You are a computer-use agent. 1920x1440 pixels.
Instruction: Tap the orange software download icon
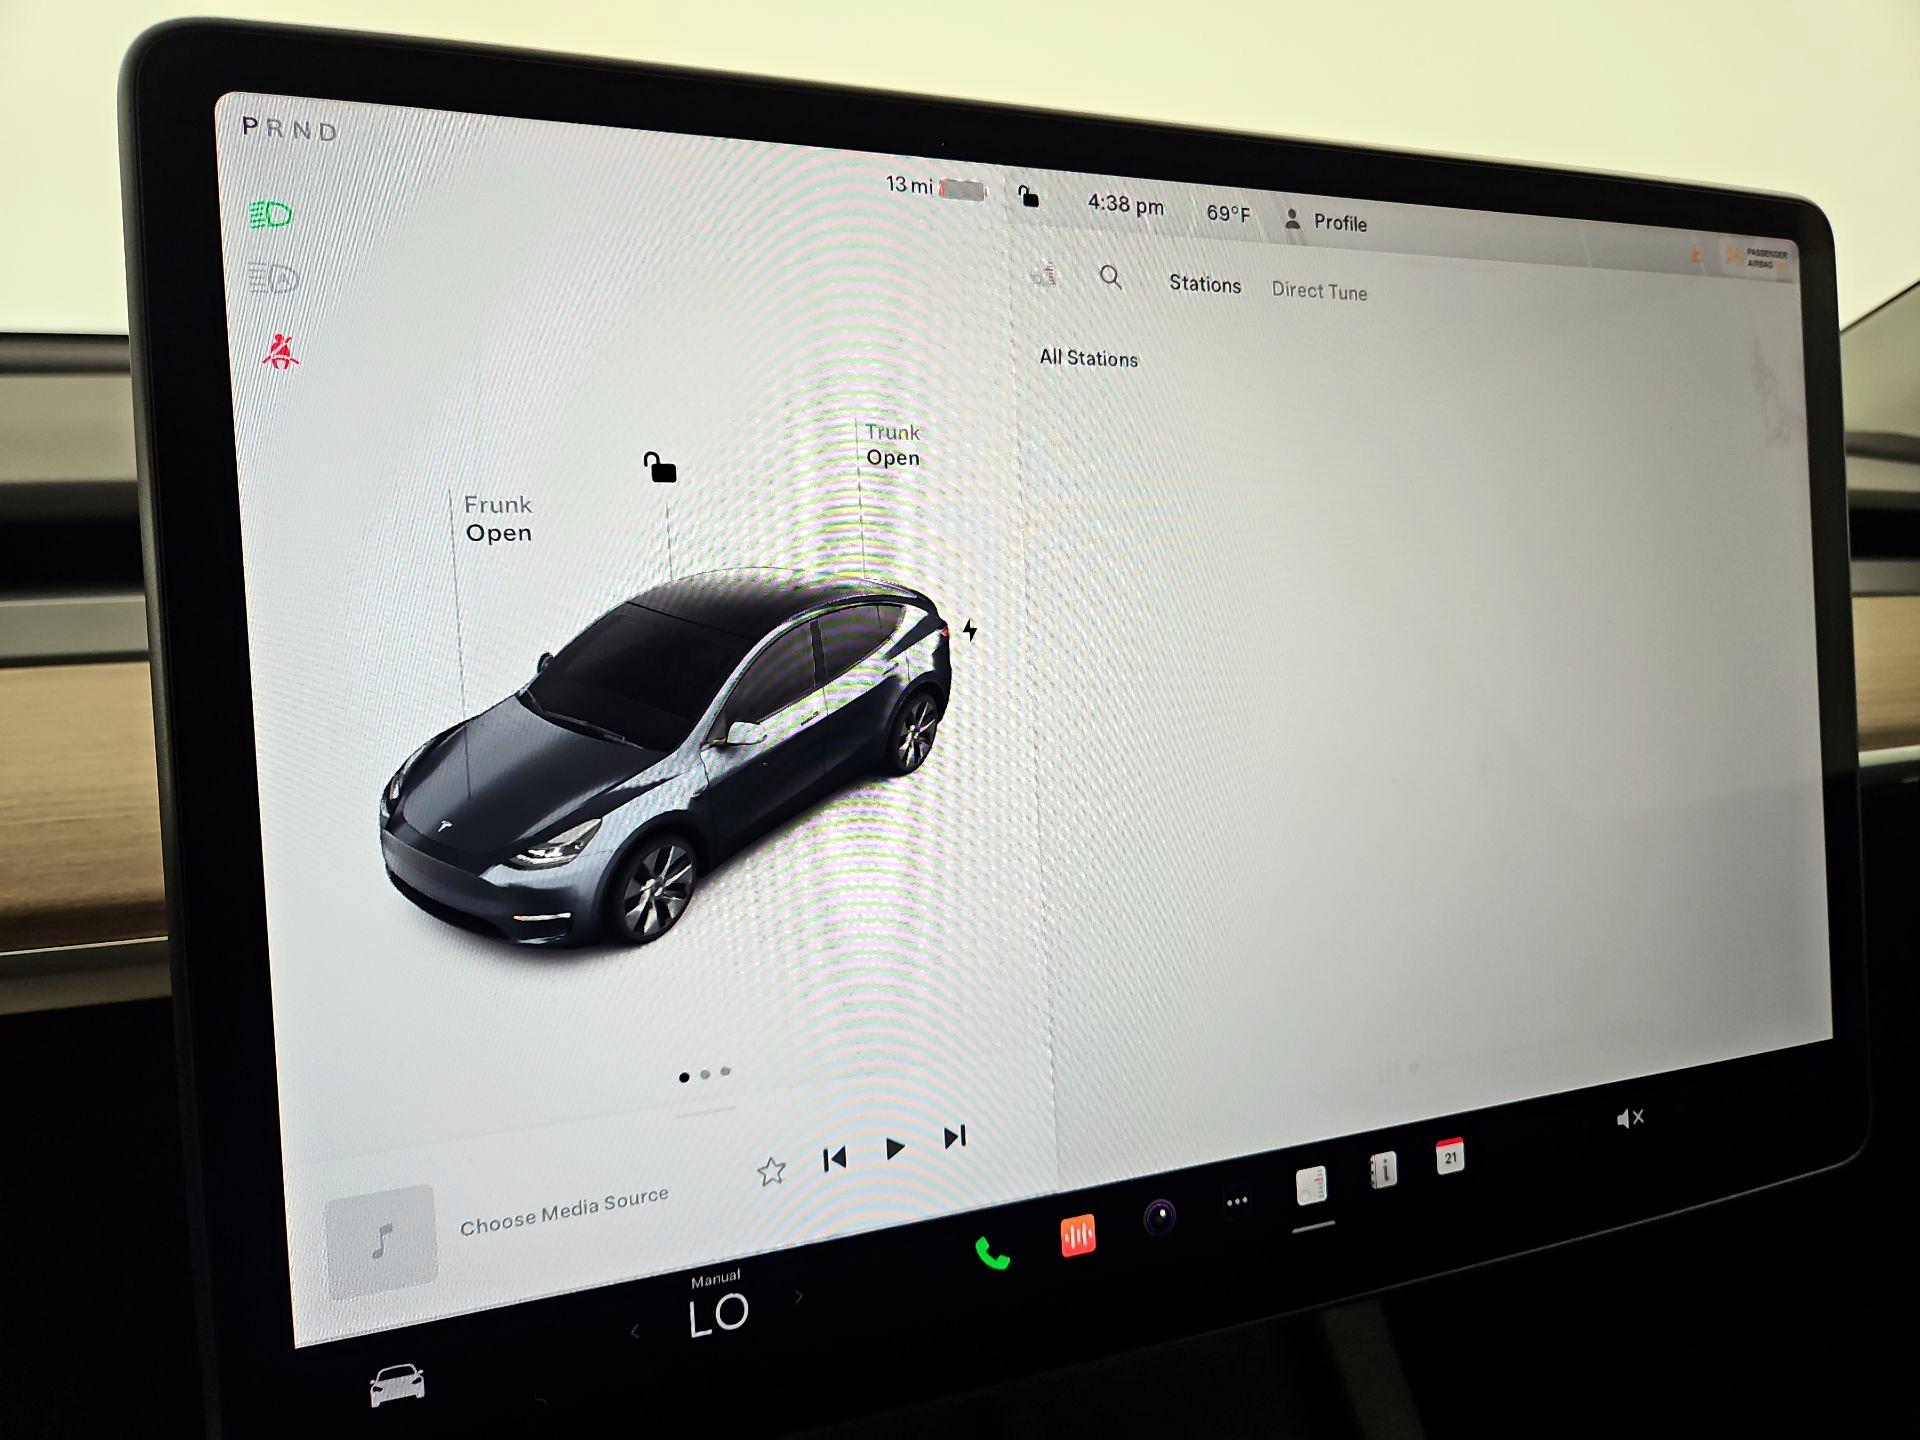coord(1696,254)
